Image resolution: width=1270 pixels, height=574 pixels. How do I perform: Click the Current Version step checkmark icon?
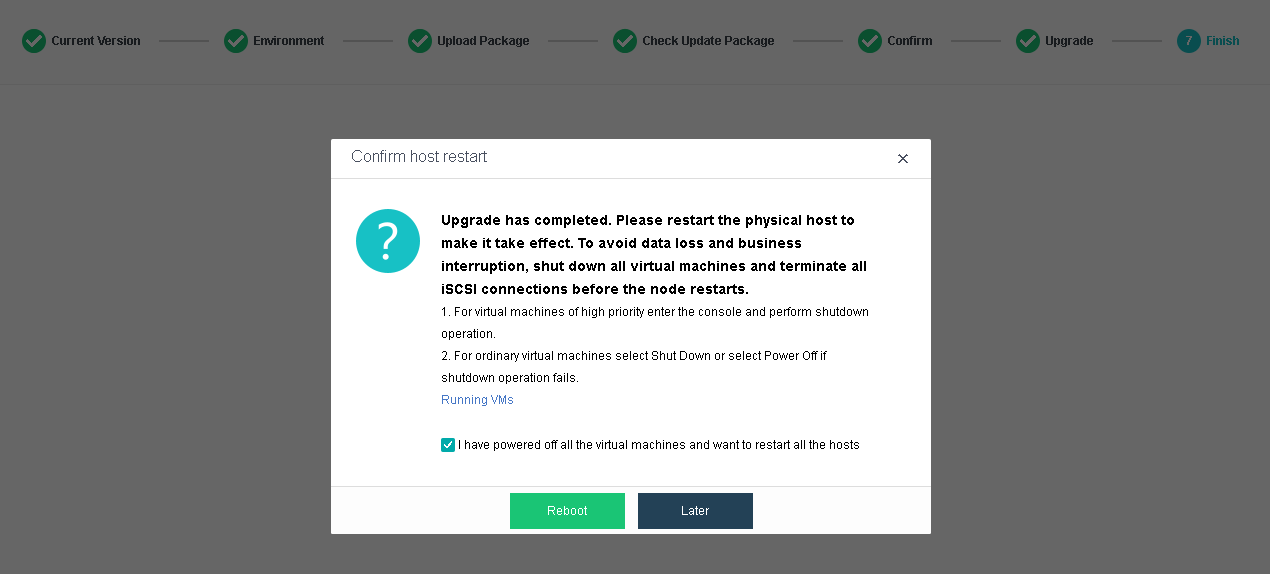point(34,41)
